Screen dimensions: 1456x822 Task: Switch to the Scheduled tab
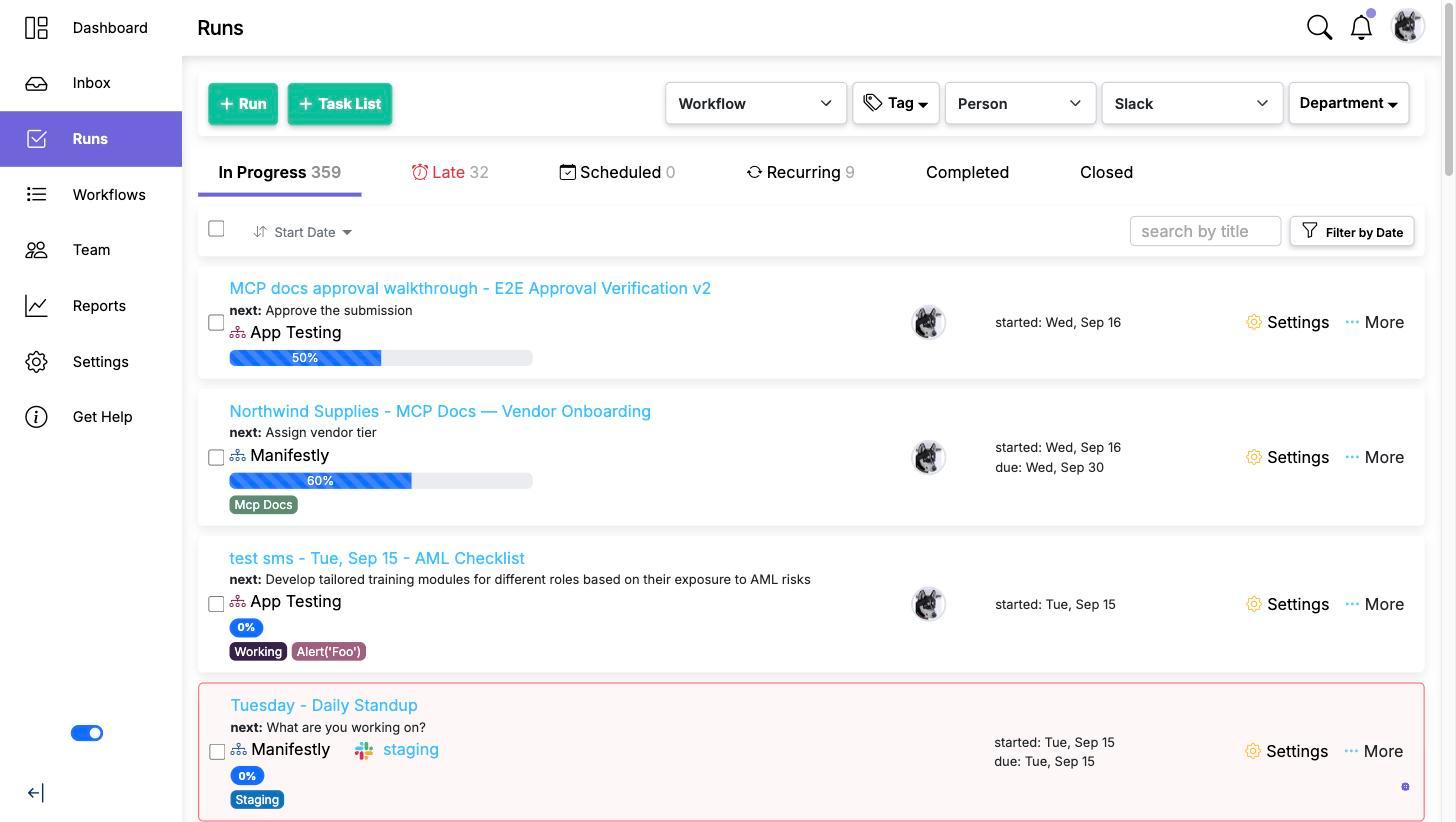pos(617,172)
